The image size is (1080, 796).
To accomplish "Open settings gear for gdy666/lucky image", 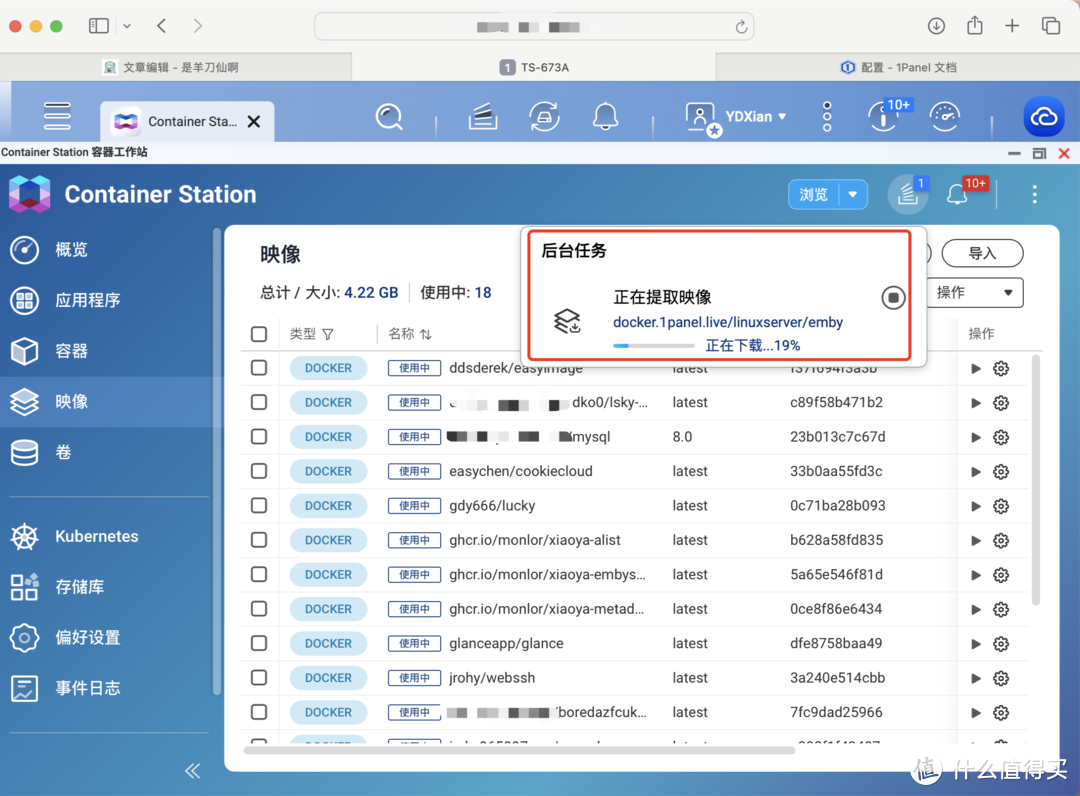I will pyautogui.click(x=1000, y=506).
